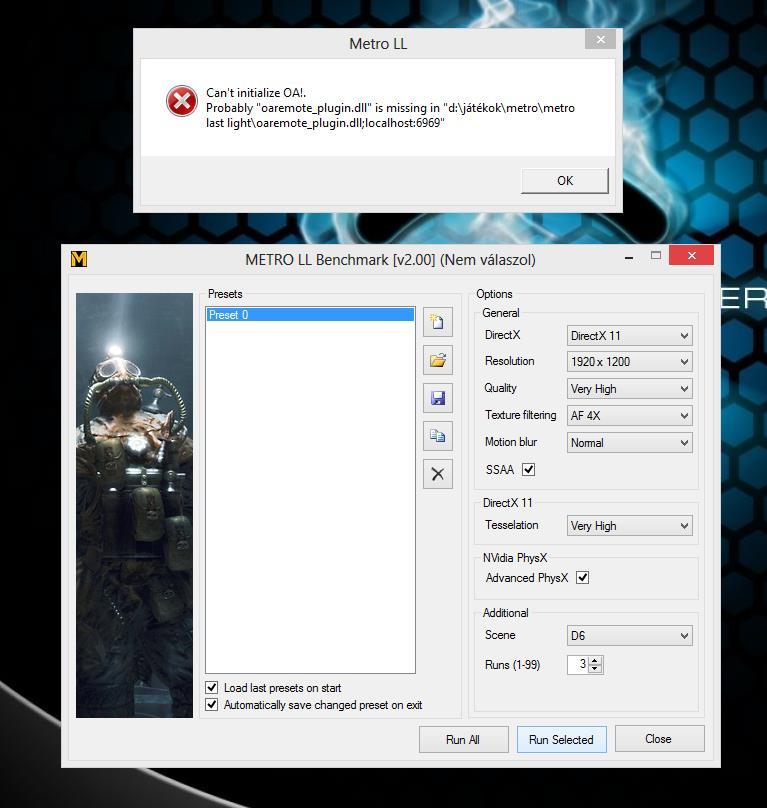Viewport: 767px width, 808px height.
Task: Click the red error icon in Metro LL dialog
Action: point(181,100)
